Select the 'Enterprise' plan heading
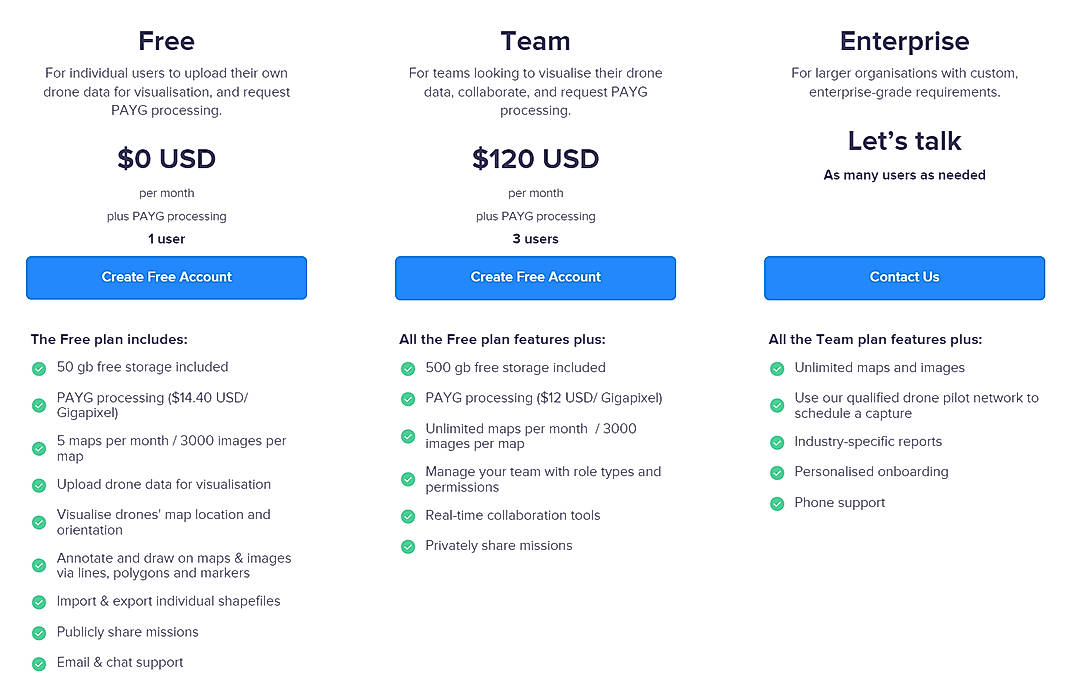This screenshot has width=1070, height=695. coord(904,41)
